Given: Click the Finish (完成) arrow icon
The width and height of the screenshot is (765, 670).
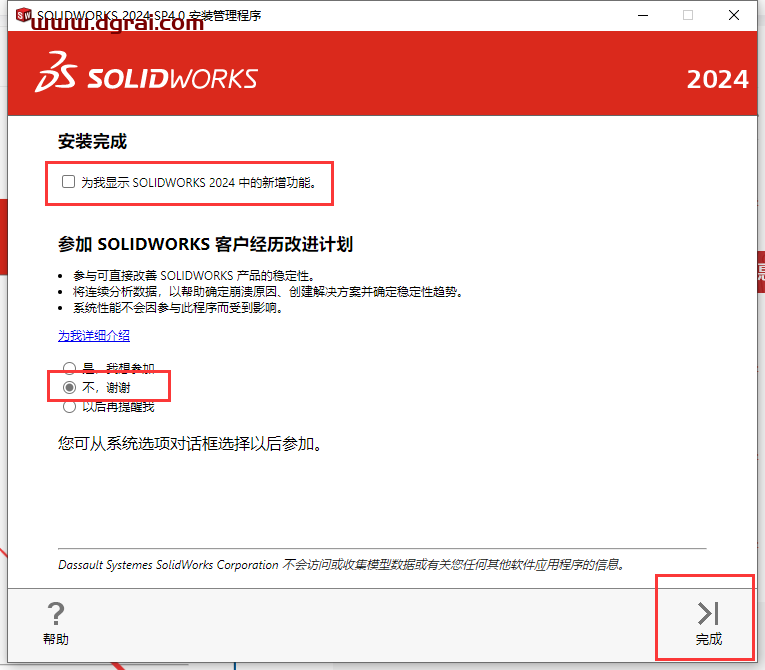Looking at the screenshot, I should 708,613.
